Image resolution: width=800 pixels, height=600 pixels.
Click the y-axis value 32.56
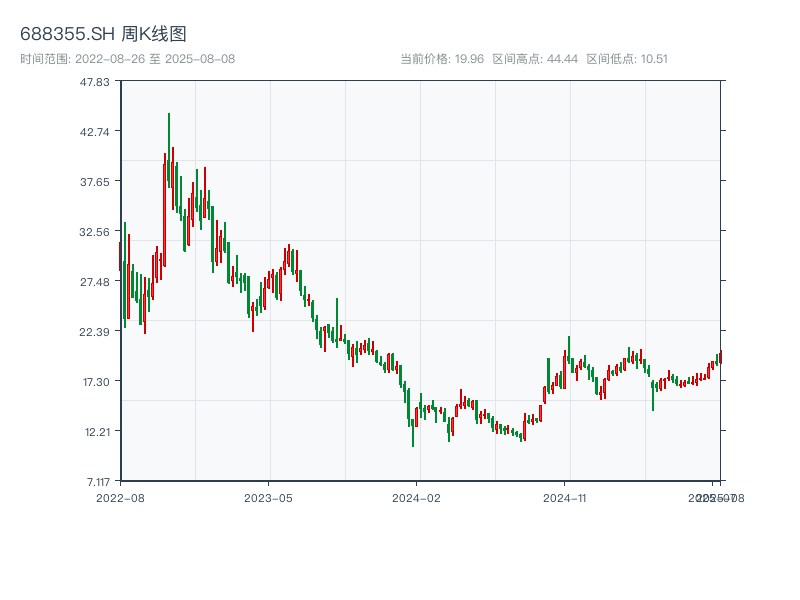[95, 232]
